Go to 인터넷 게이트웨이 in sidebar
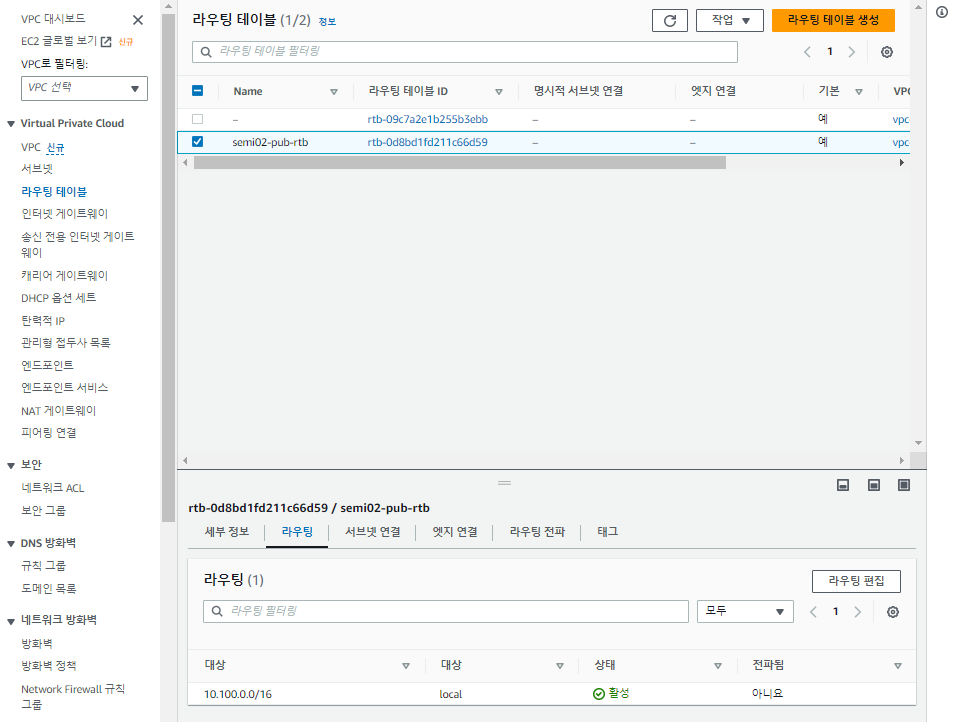Screen dimensions: 957x722 [65, 214]
